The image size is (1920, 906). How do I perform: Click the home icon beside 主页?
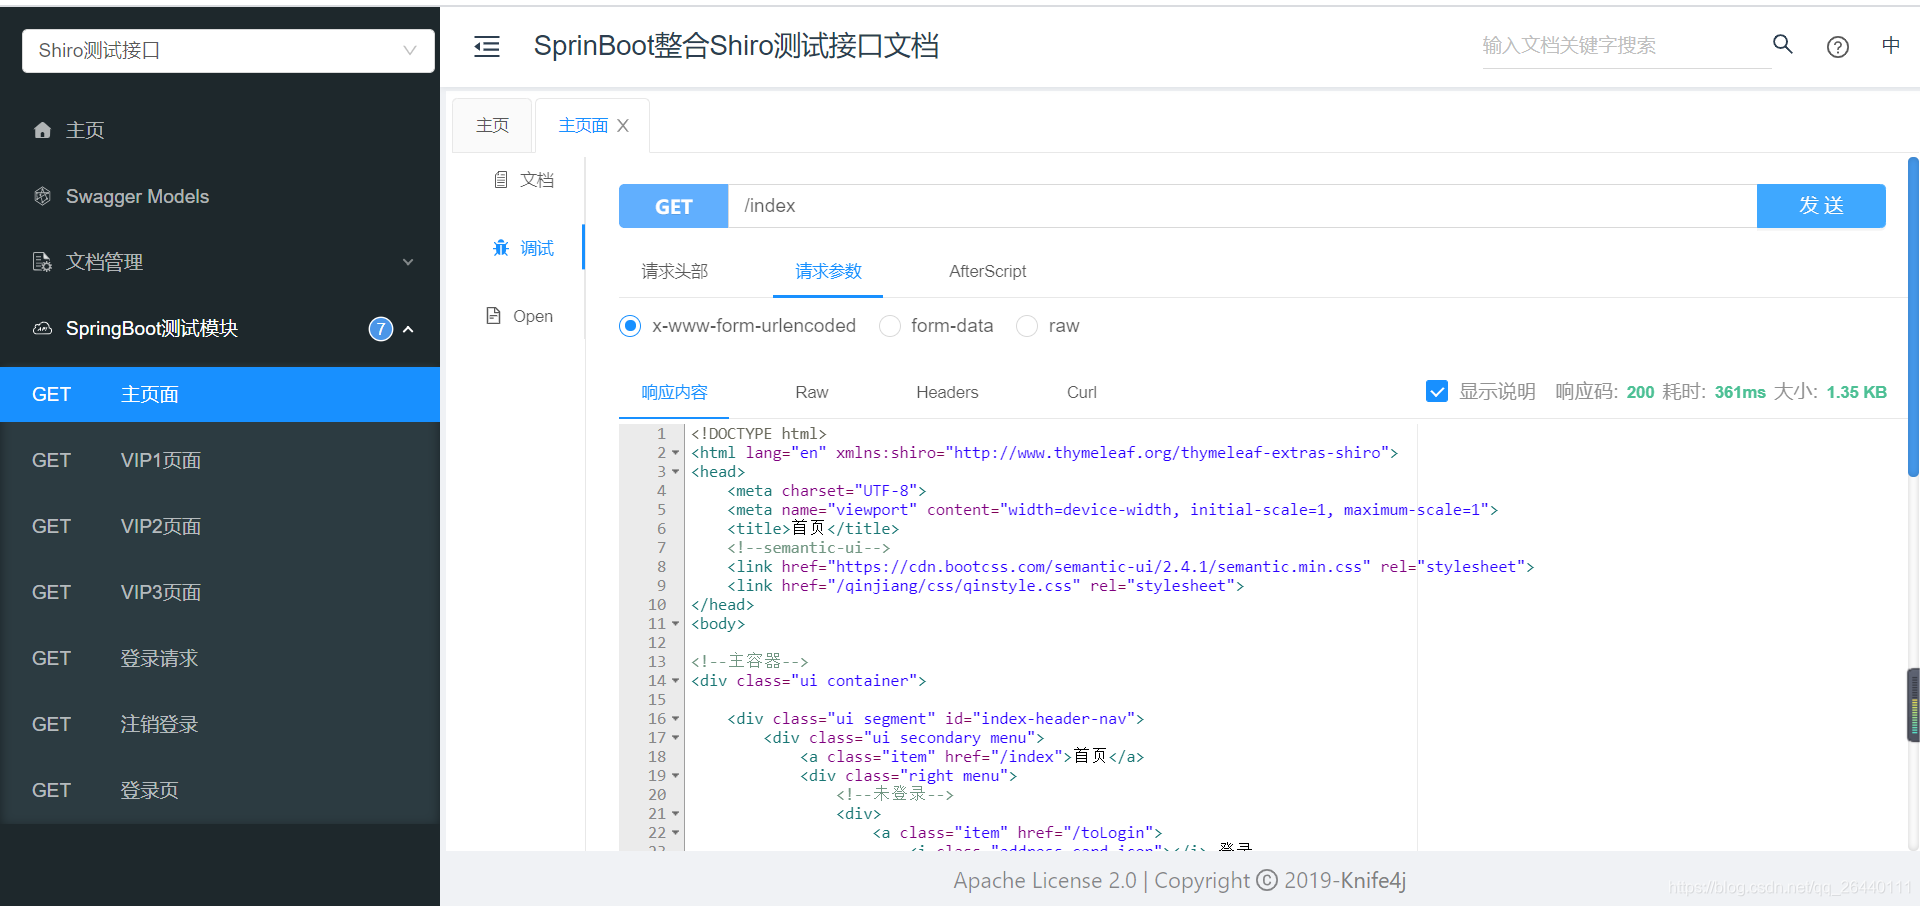pos(42,130)
